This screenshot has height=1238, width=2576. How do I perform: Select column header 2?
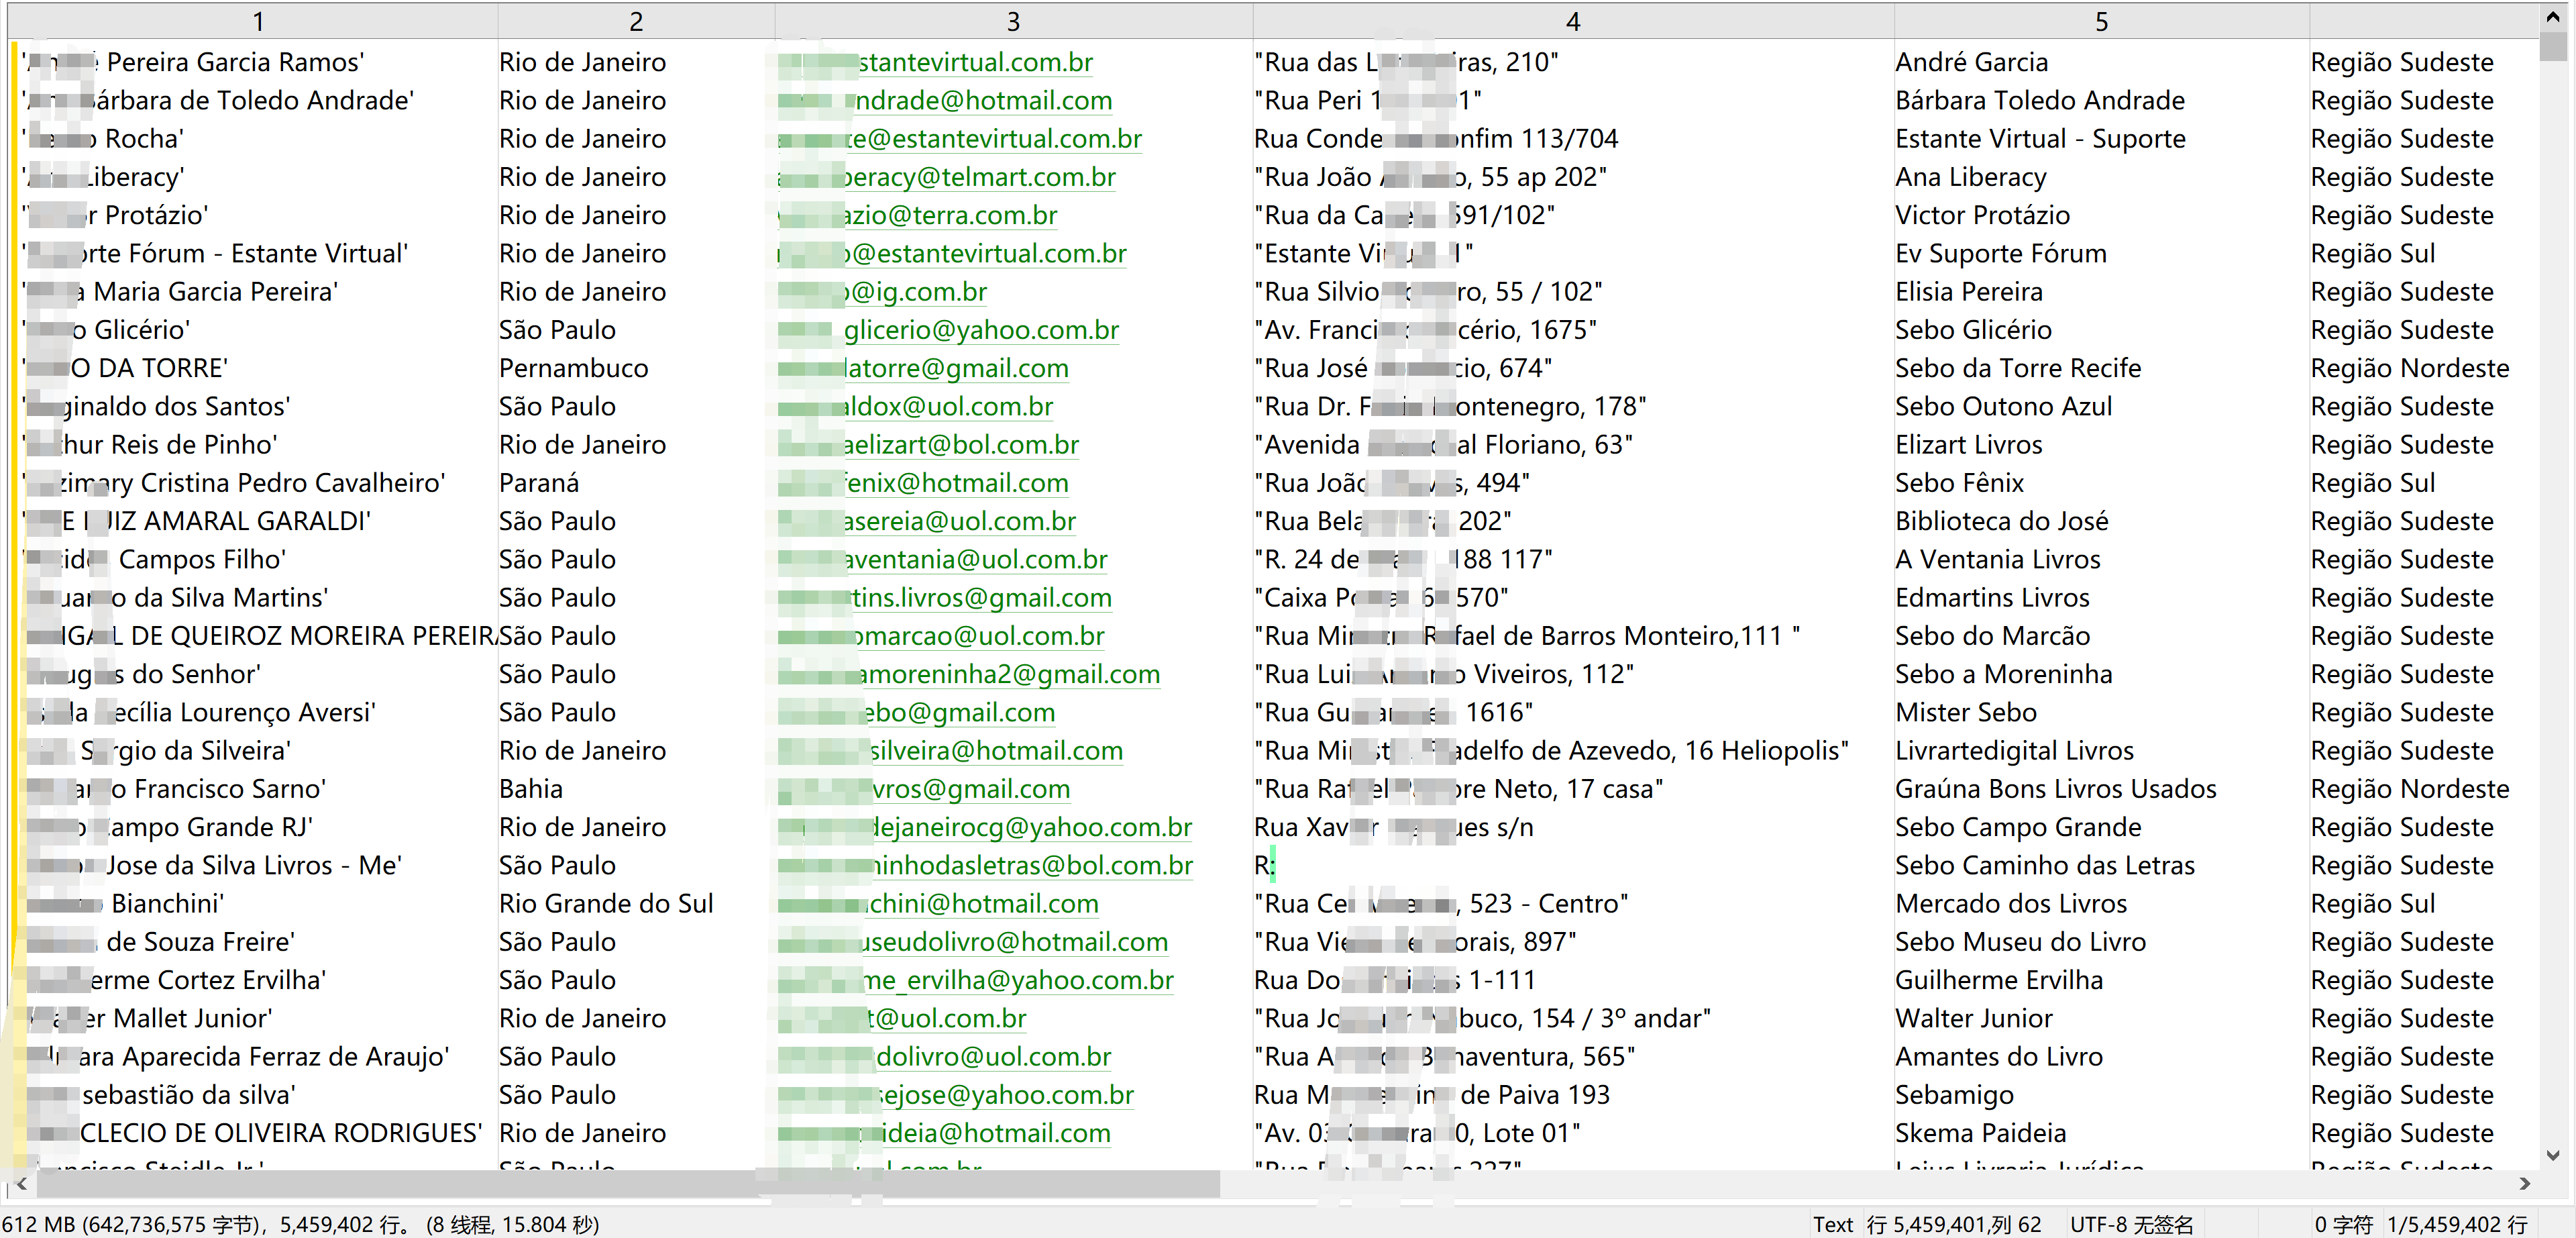[x=636, y=21]
